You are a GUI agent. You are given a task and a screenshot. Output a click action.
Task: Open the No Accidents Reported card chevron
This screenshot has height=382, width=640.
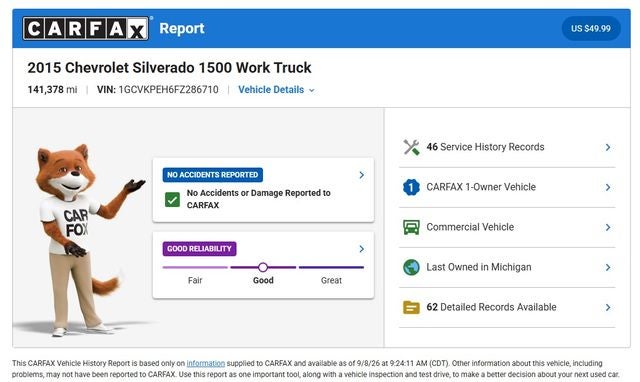coord(361,175)
